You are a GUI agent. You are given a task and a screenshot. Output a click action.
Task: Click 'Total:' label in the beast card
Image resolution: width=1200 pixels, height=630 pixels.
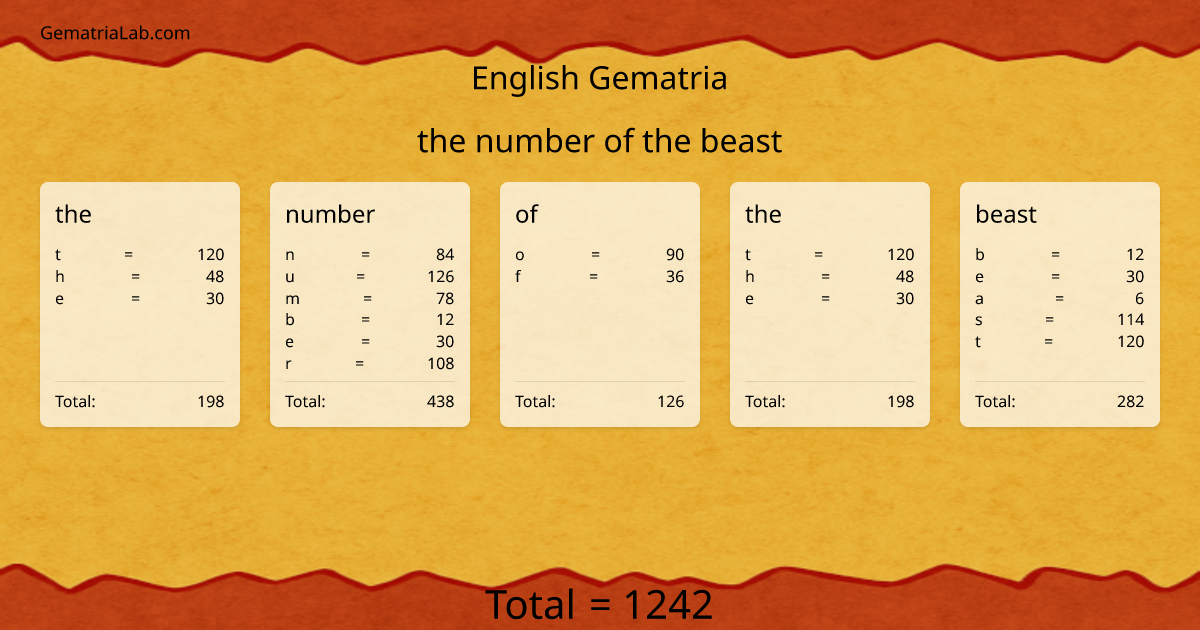[995, 402]
